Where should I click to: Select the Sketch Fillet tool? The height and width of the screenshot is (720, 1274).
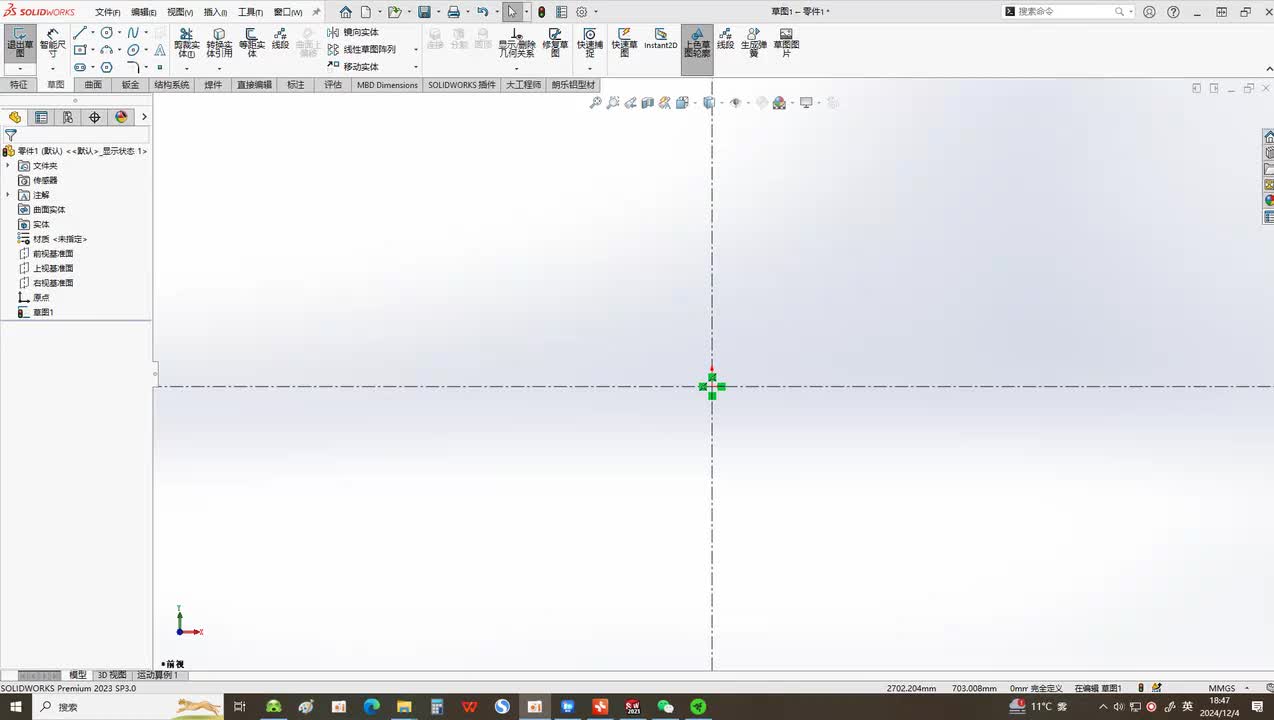click(133, 67)
